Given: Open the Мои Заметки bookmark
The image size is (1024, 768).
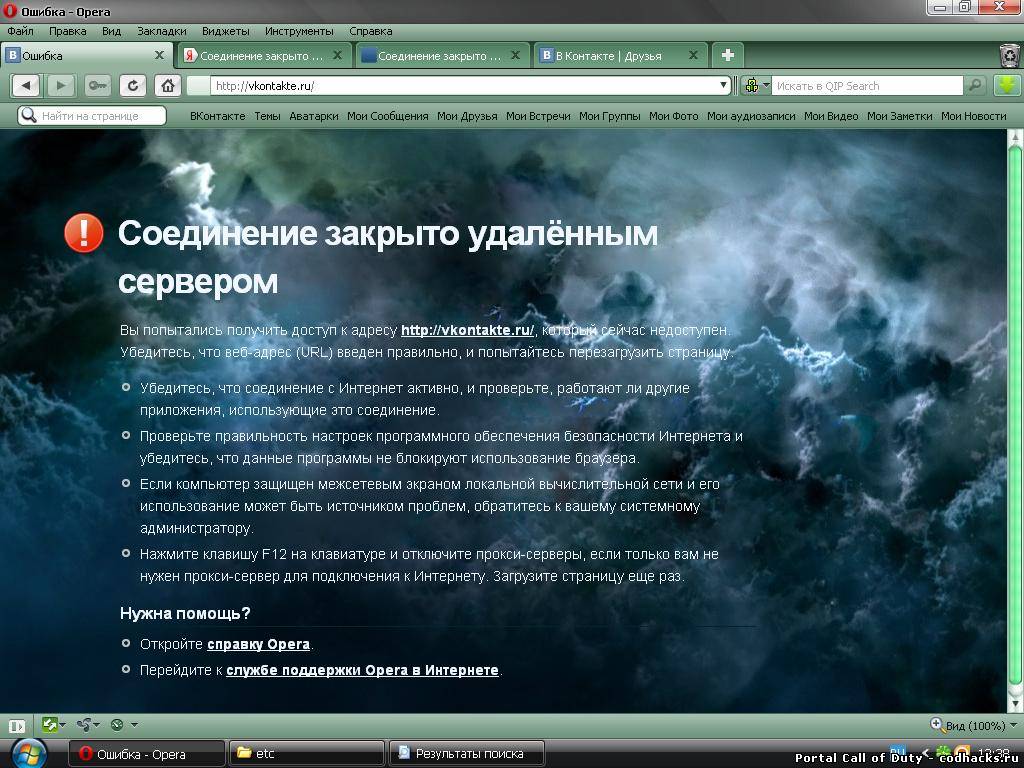Looking at the screenshot, I should click(x=899, y=116).
